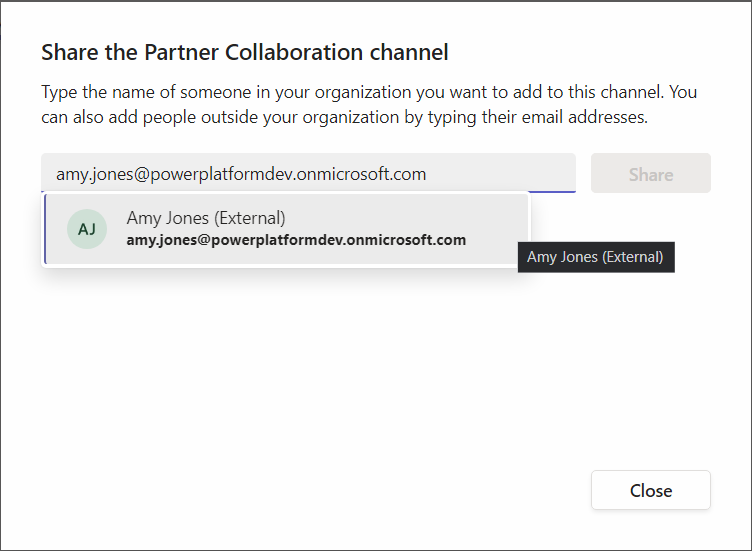Click the AJ initials avatar
752x551 pixels.
pyautogui.click(x=87, y=229)
